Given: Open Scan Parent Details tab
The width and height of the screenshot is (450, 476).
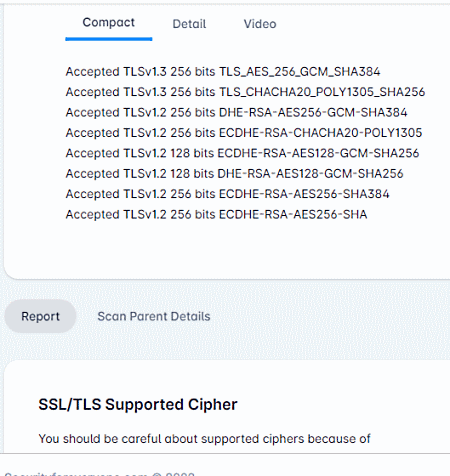Looking at the screenshot, I should click(x=154, y=316).
